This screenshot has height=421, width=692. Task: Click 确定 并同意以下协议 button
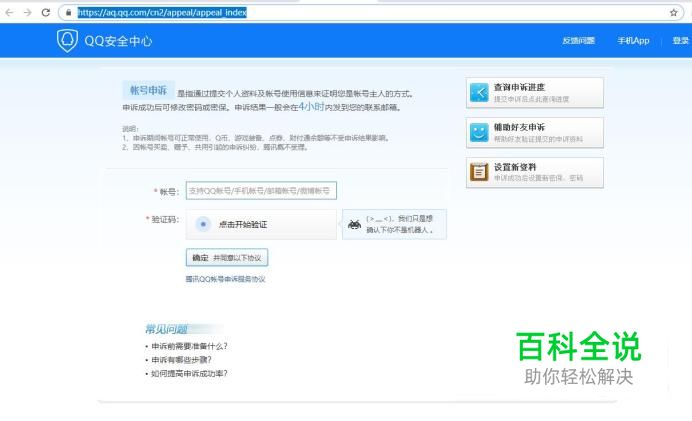(x=227, y=258)
